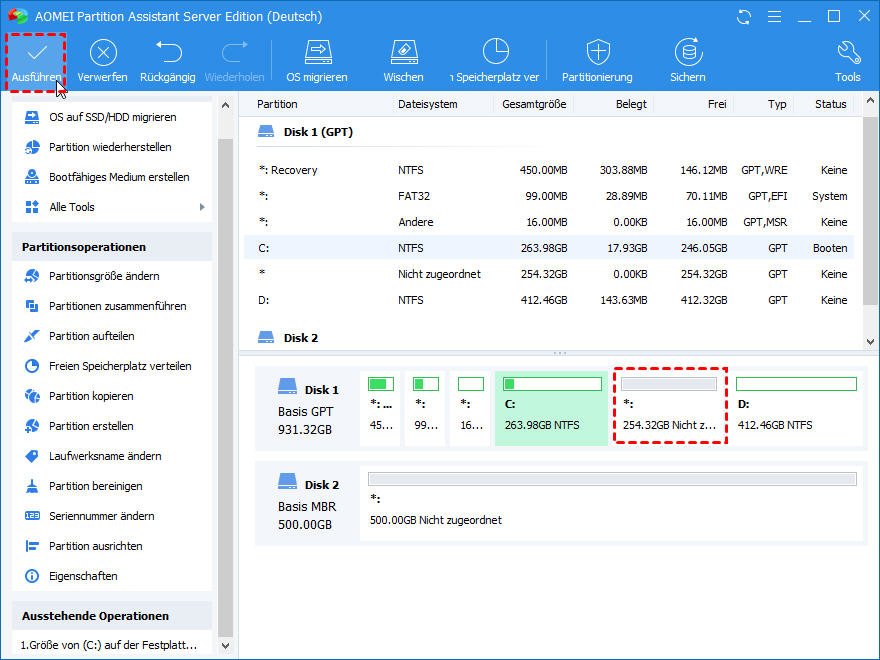
Task: Click OS auf SSD/HDD migrieren
Action: [x=112, y=117]
